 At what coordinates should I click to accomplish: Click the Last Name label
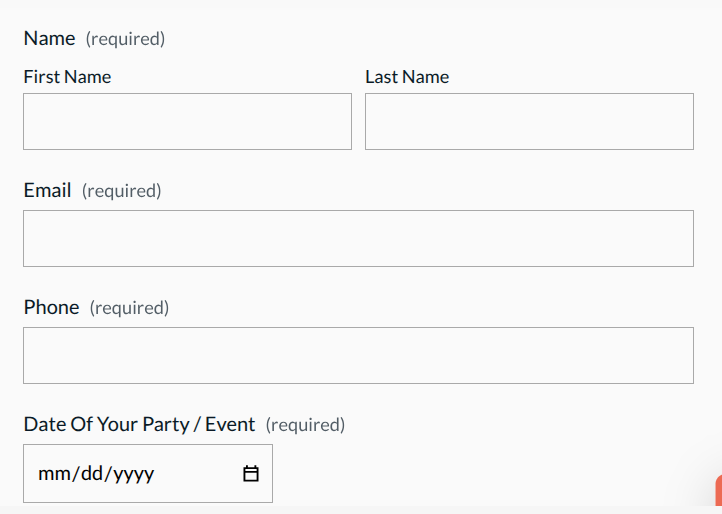tap(407, 77)
